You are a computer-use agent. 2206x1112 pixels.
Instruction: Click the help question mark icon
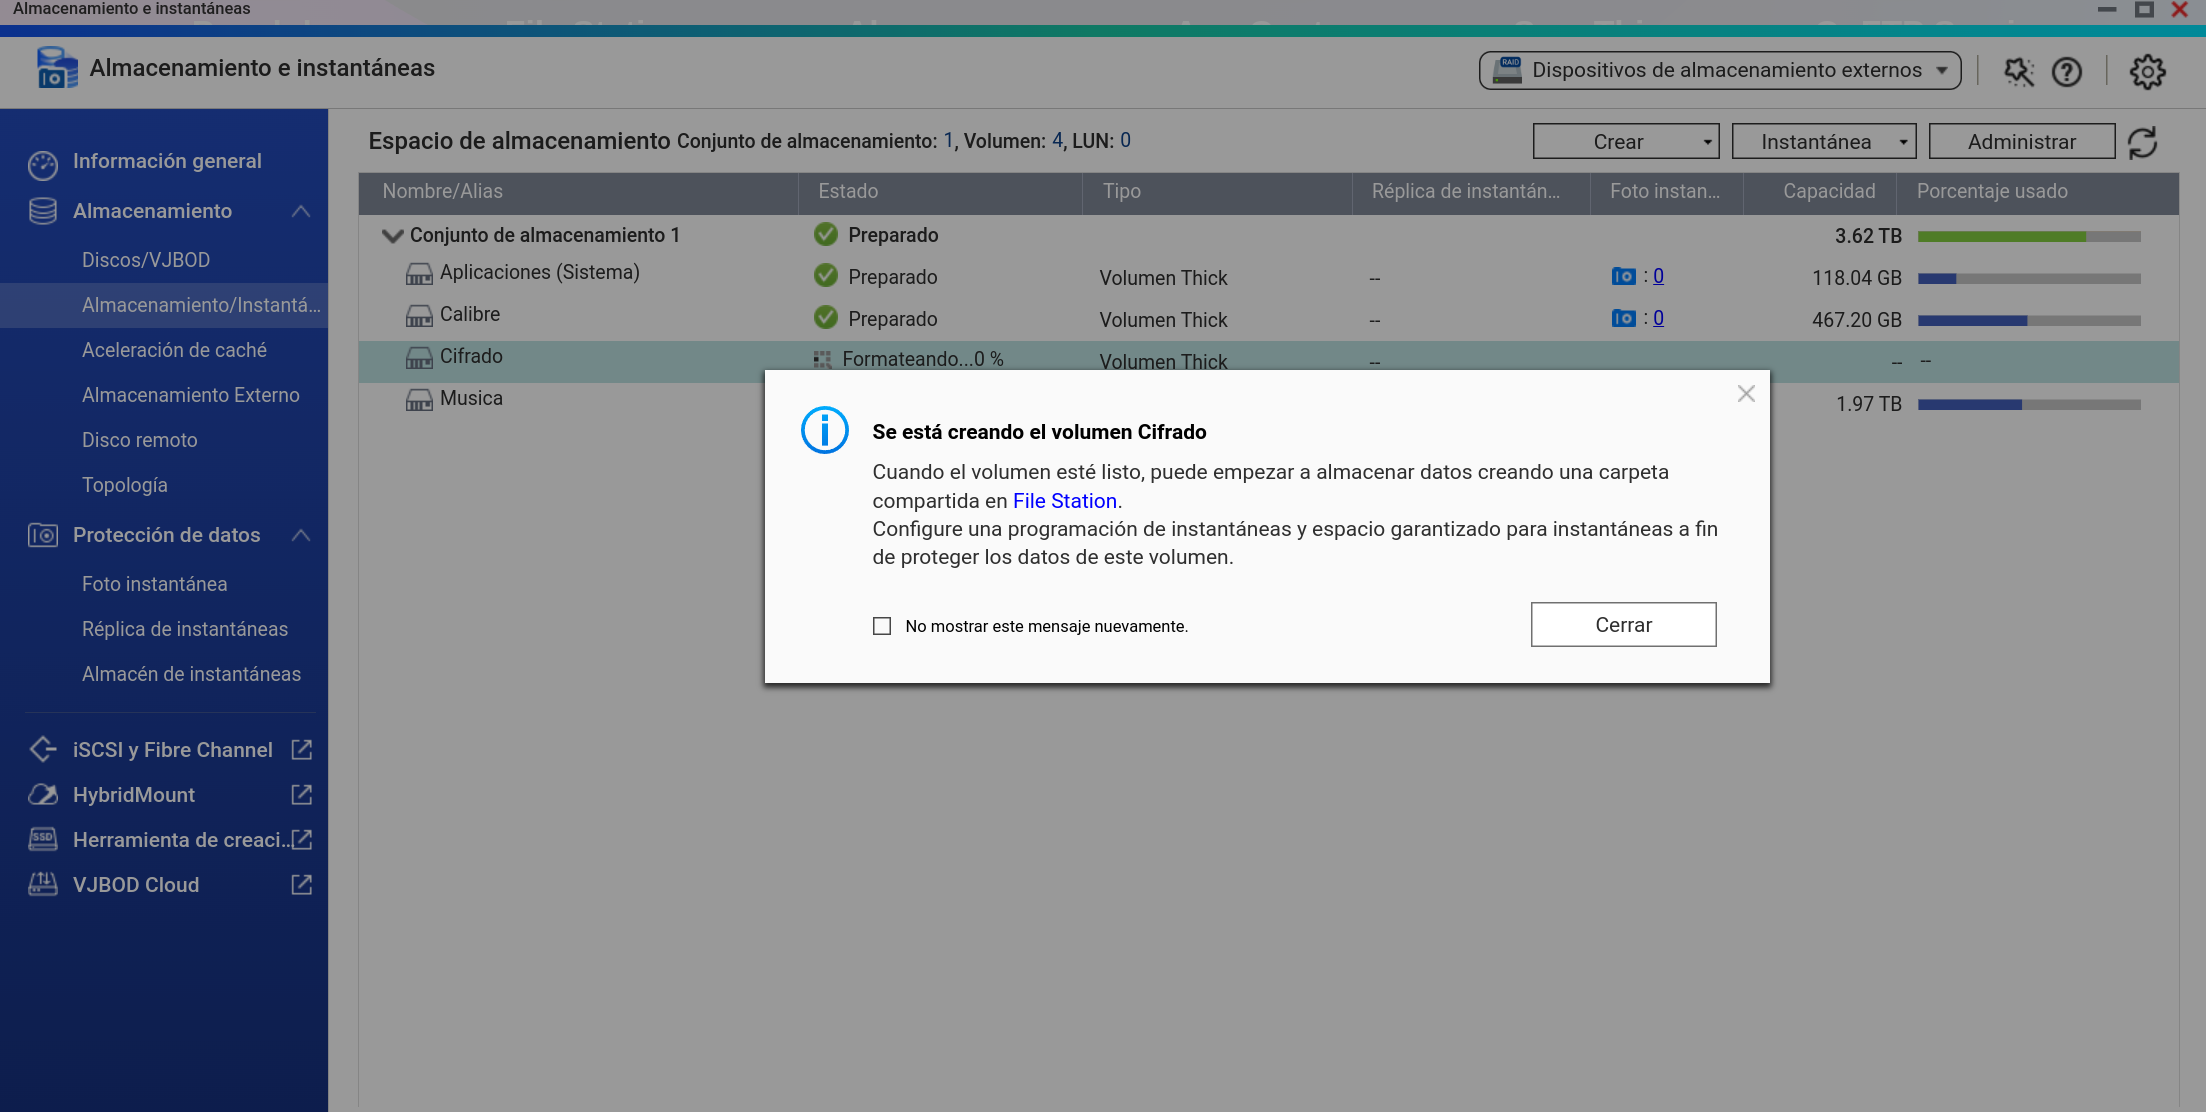[x=2066, y=71]
